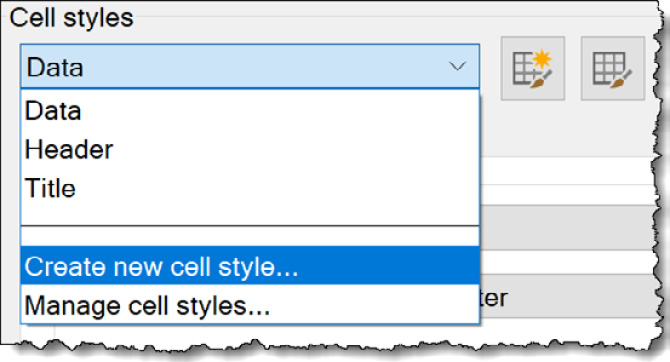Click the paintbrush on the rightmost table icon

[622, 79]
